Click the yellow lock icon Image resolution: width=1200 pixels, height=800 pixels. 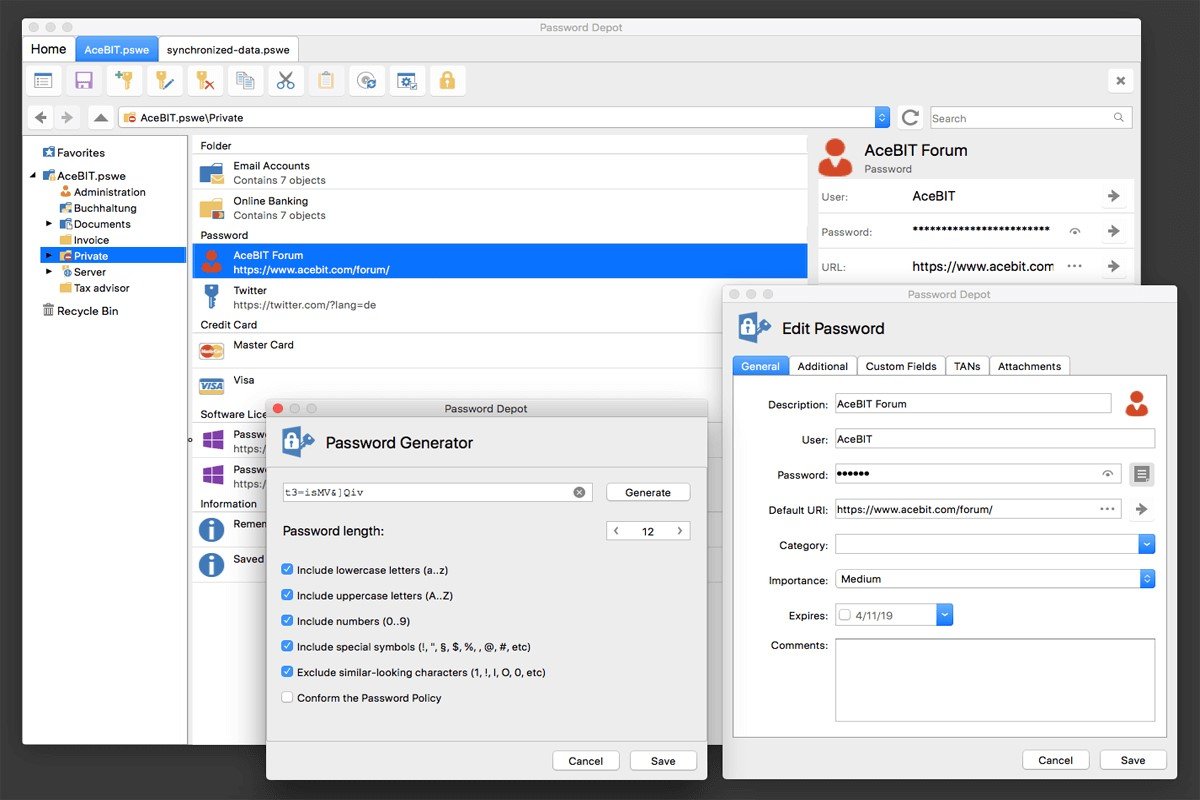(x=448, y=81)
